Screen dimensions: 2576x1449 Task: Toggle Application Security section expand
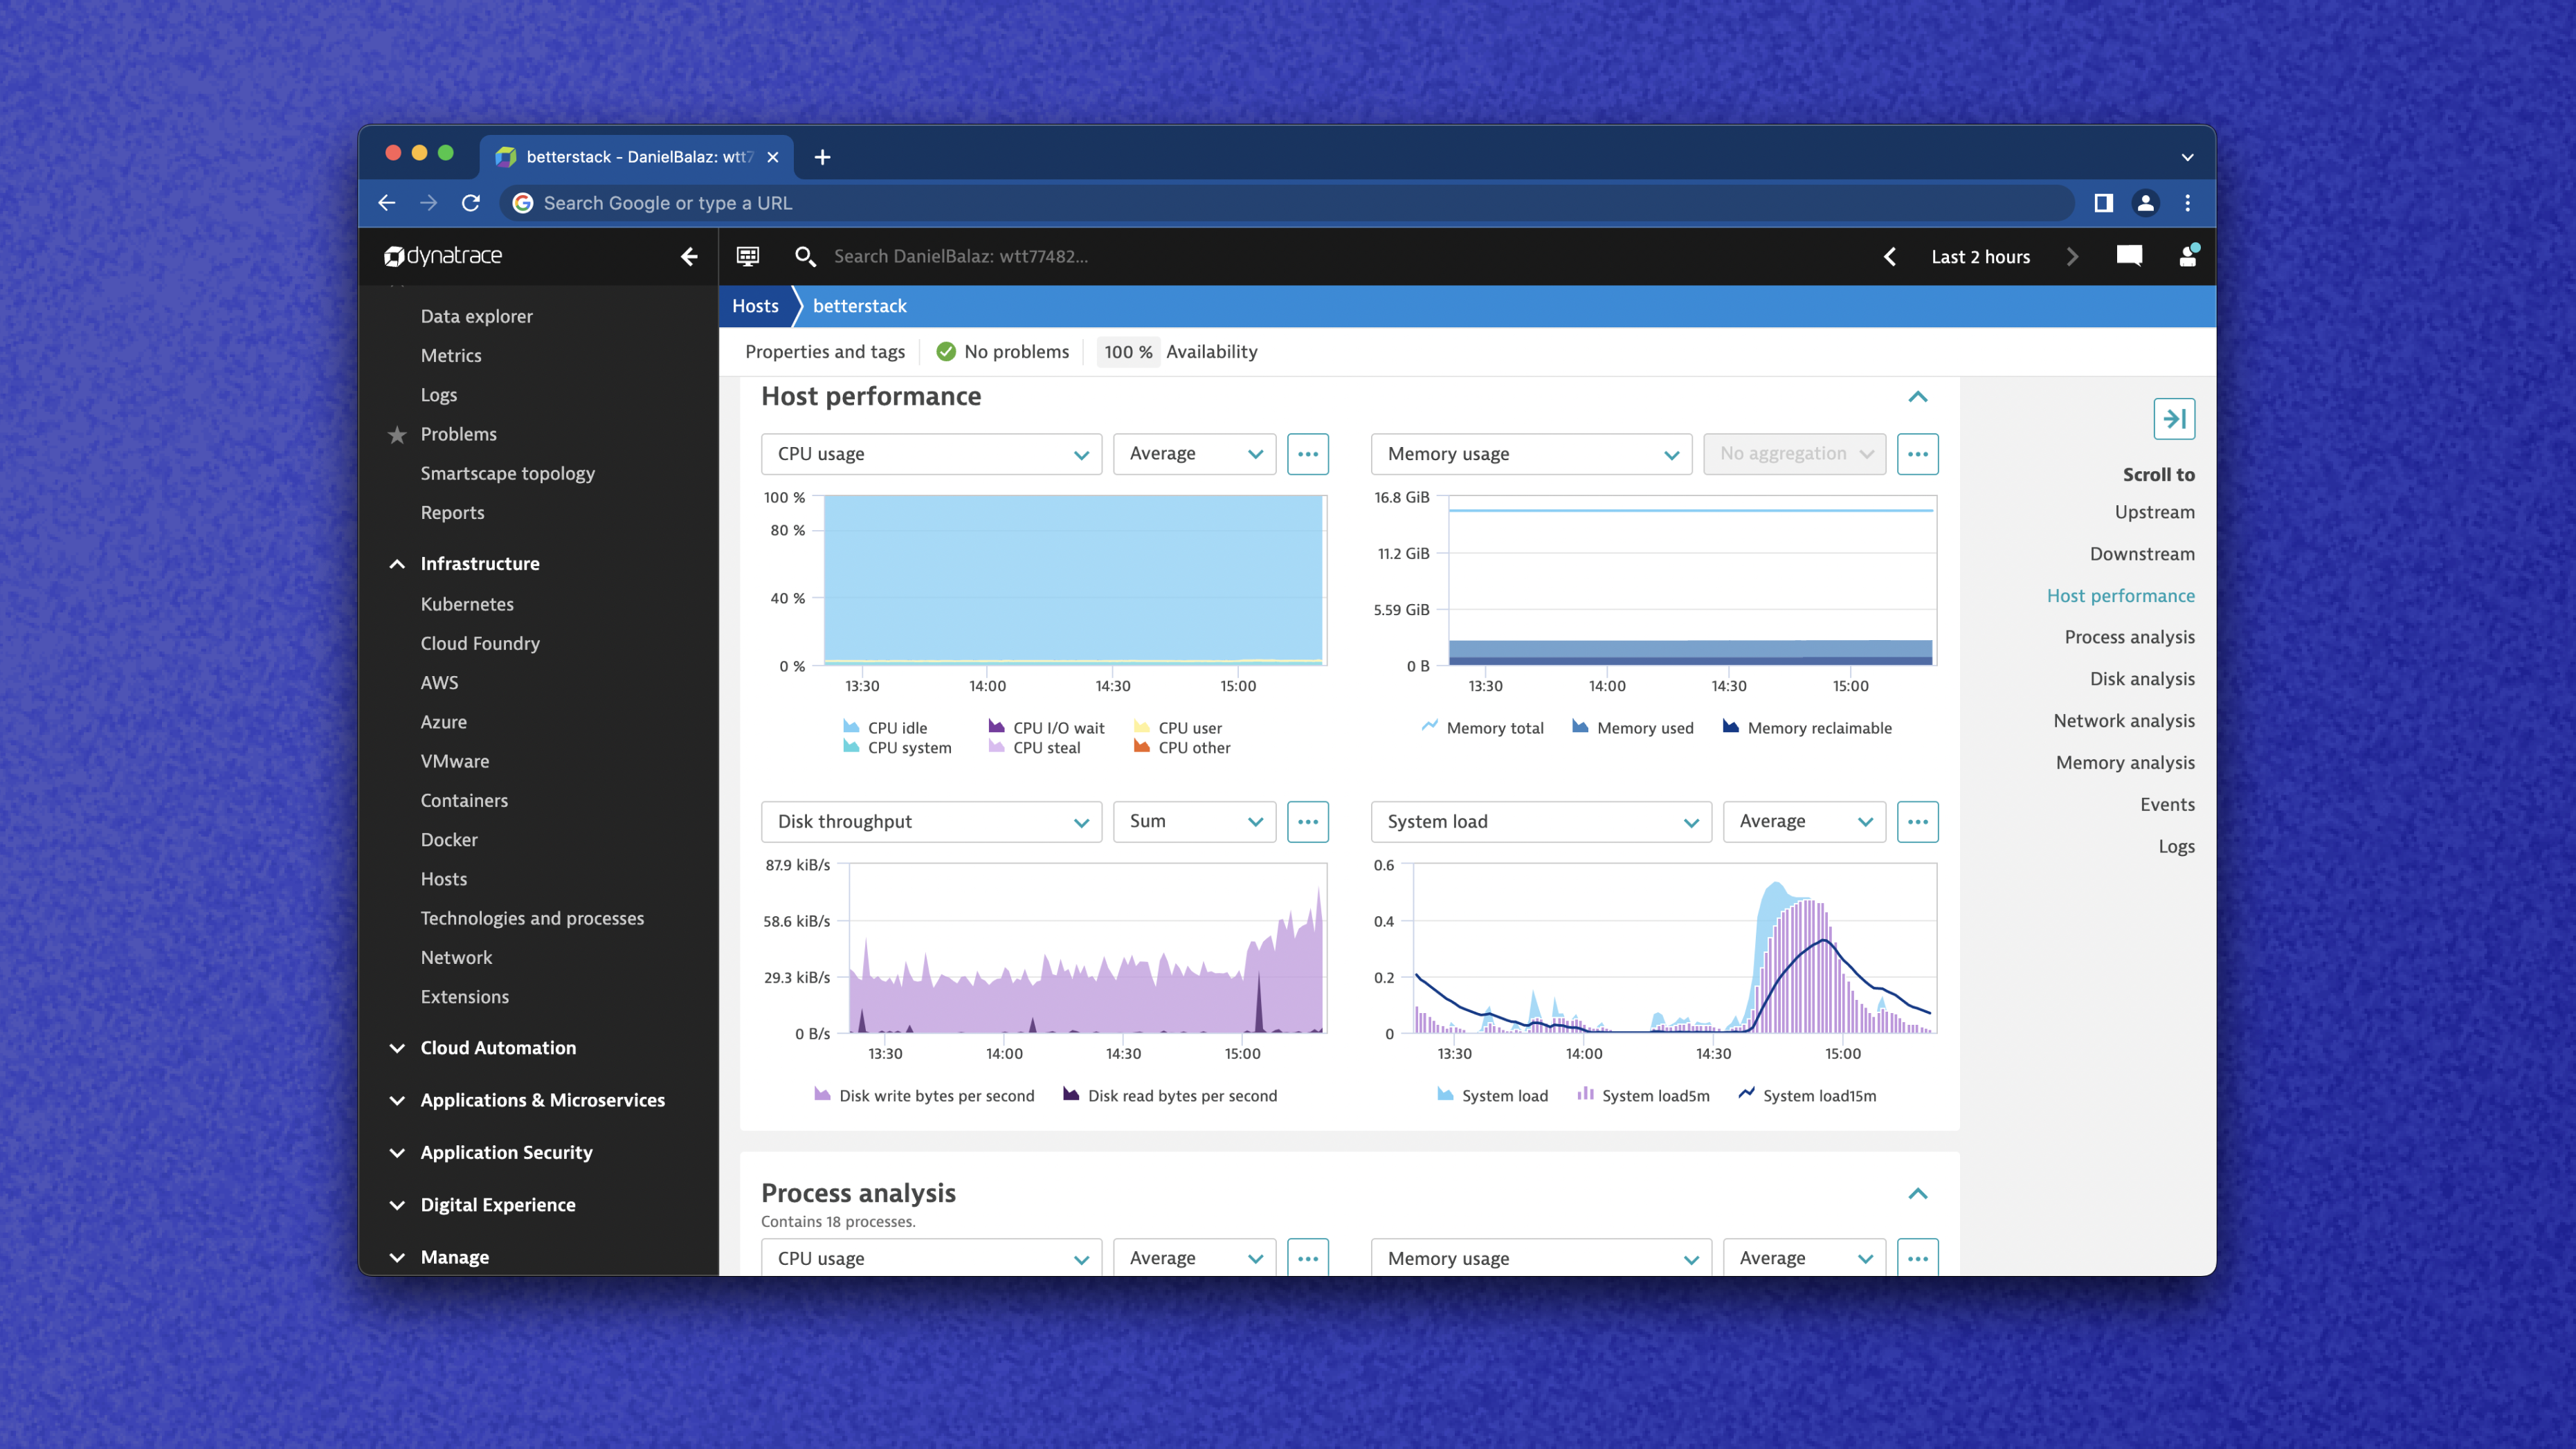pyautogui.click(x=397, y=1151)
